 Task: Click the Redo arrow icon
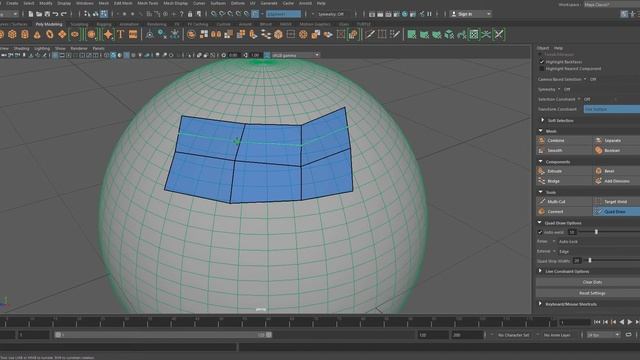click(x=64, y=14)
